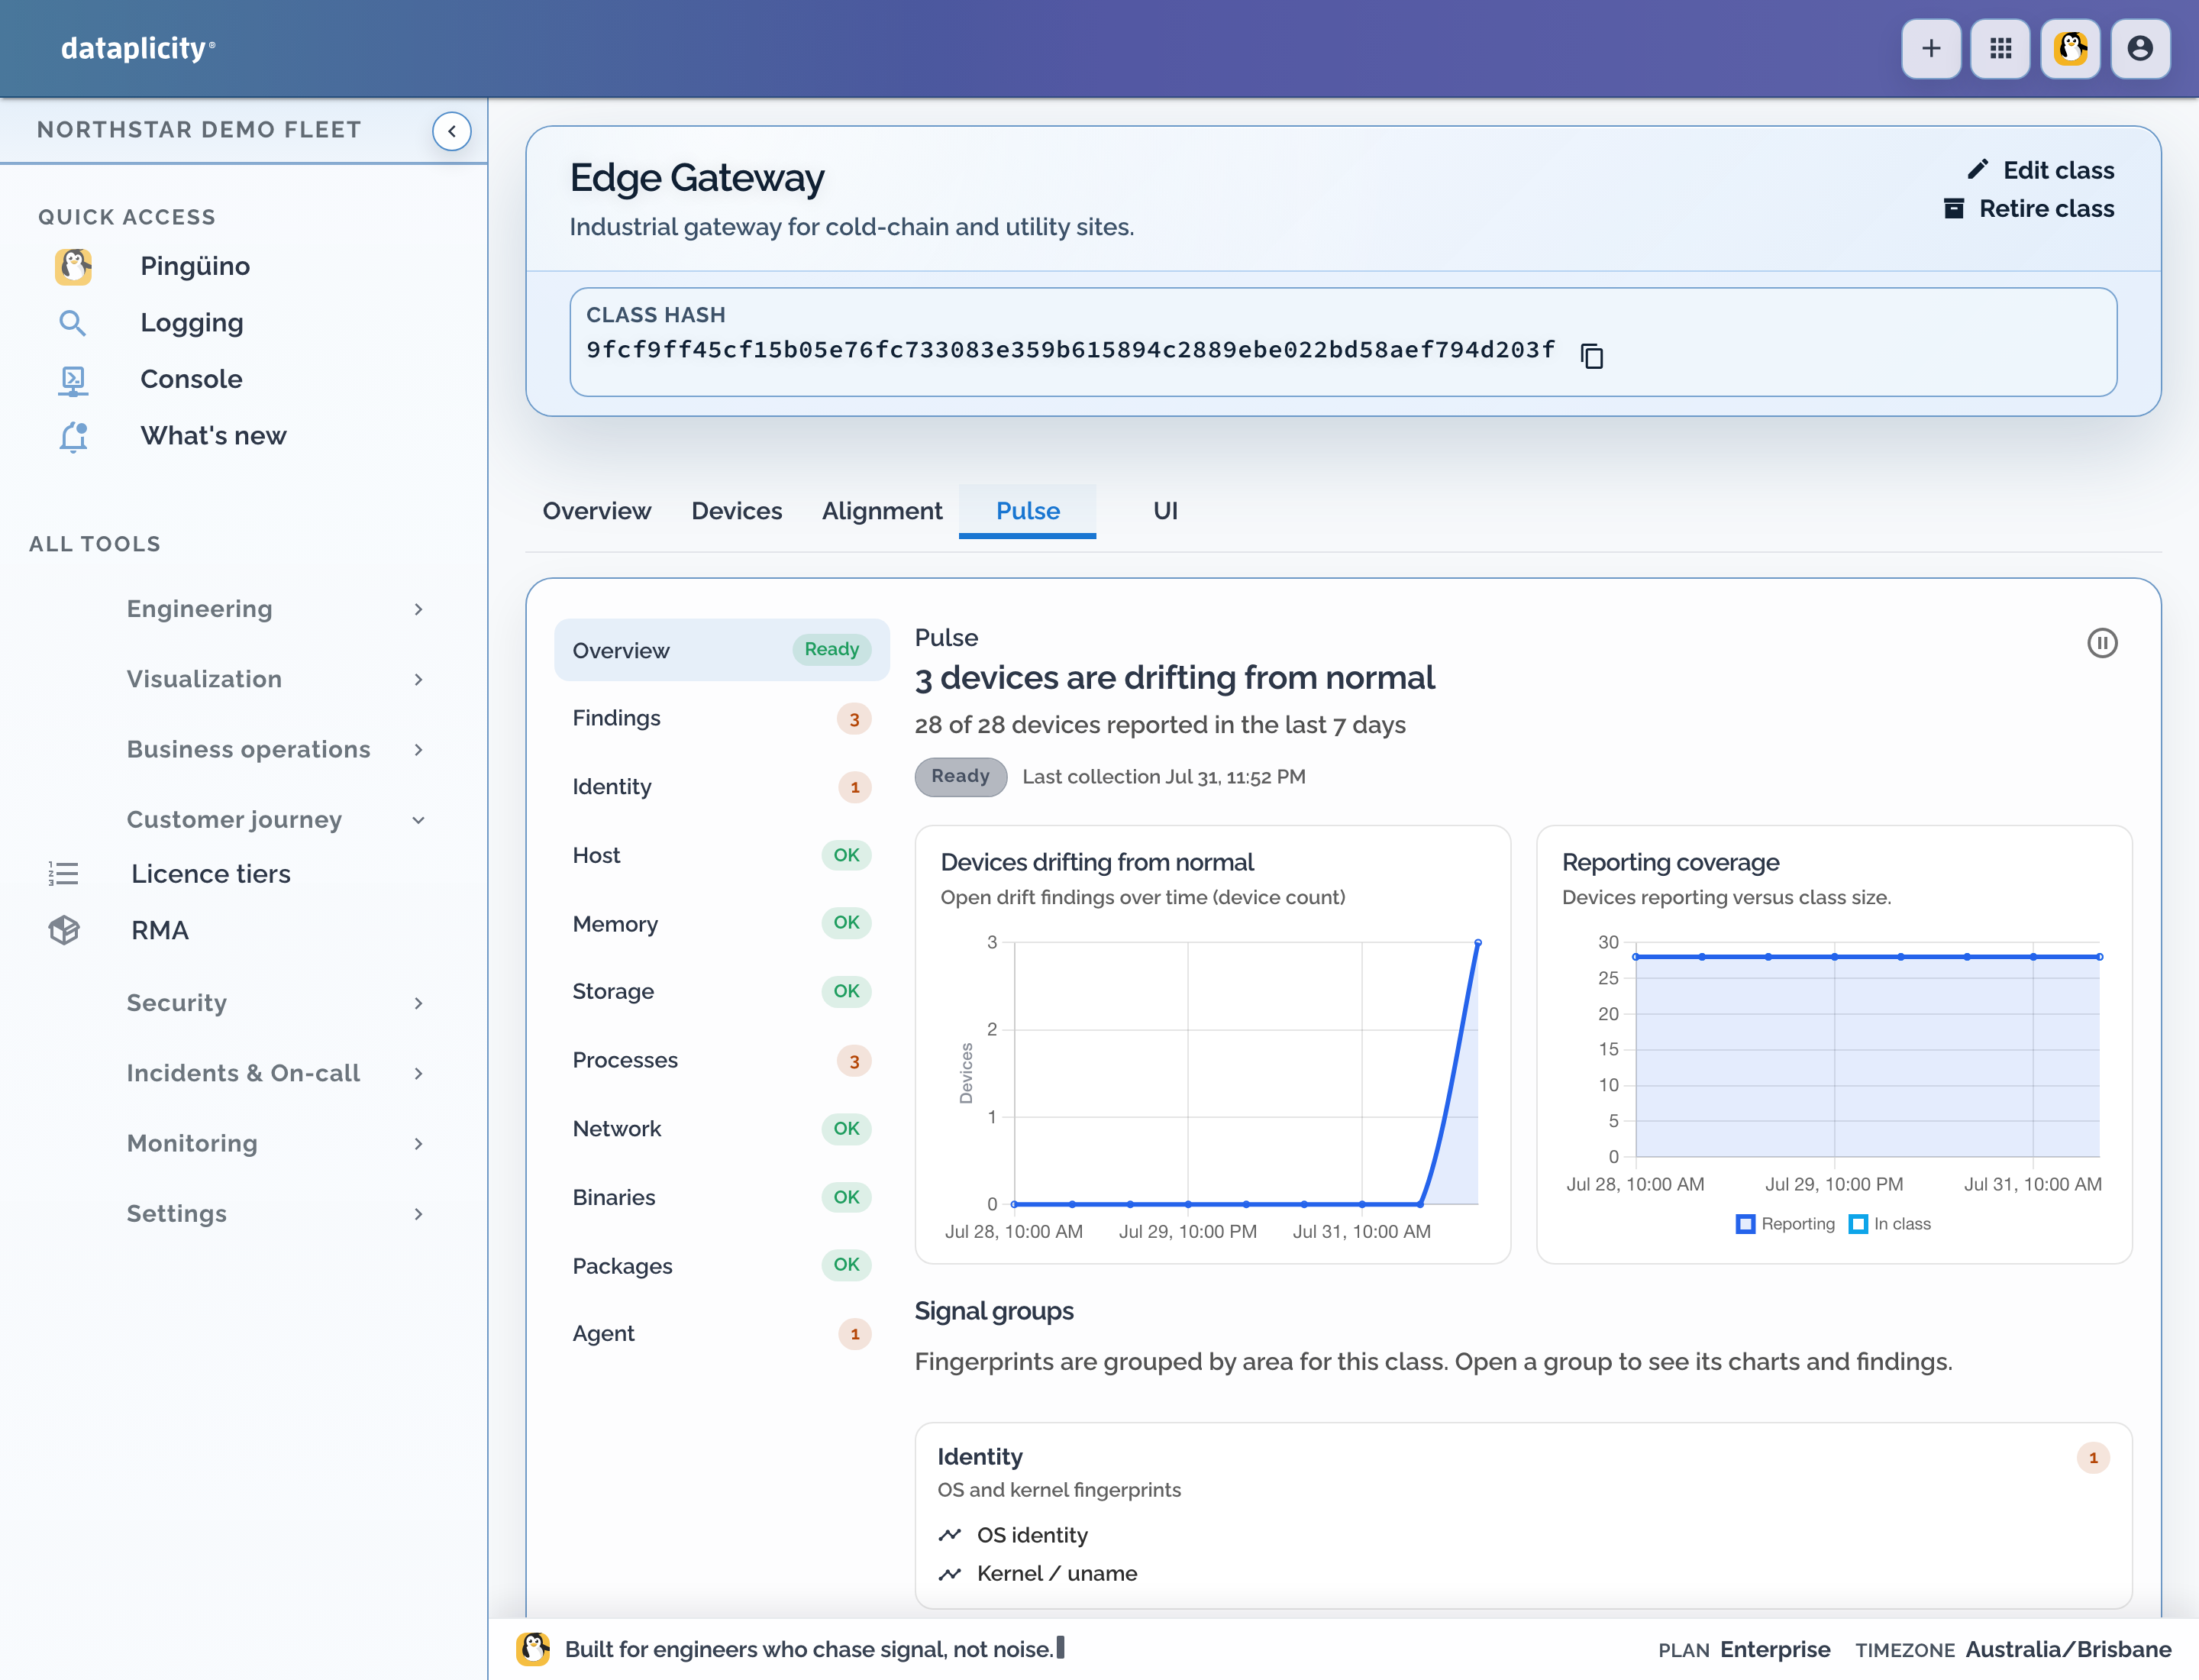Select Overview in the Pulse side menu
Screen dimensions: 2199x1680
click(x=721, y=650)
